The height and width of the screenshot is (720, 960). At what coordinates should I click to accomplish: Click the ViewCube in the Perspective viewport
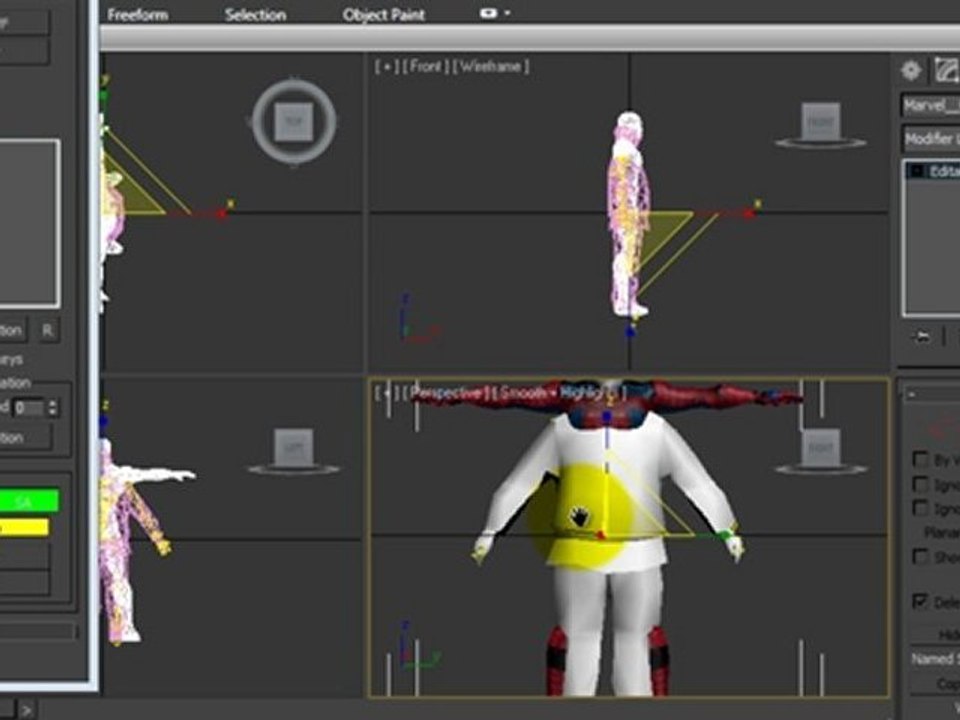click(820, 447)
